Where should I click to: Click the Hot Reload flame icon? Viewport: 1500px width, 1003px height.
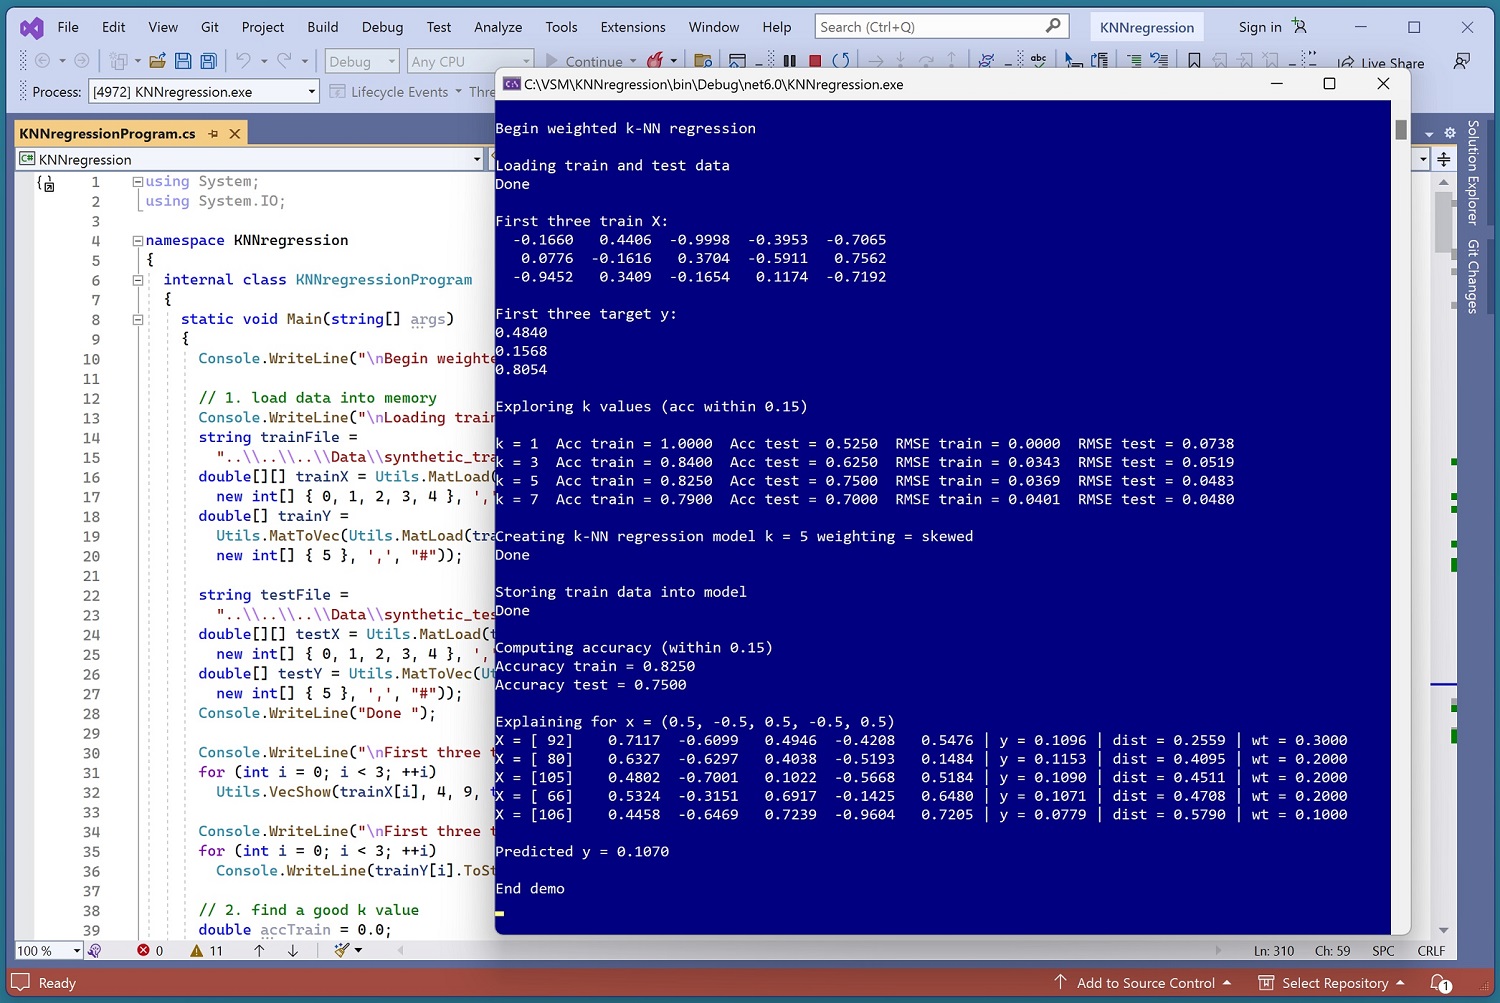pos(655,61)
